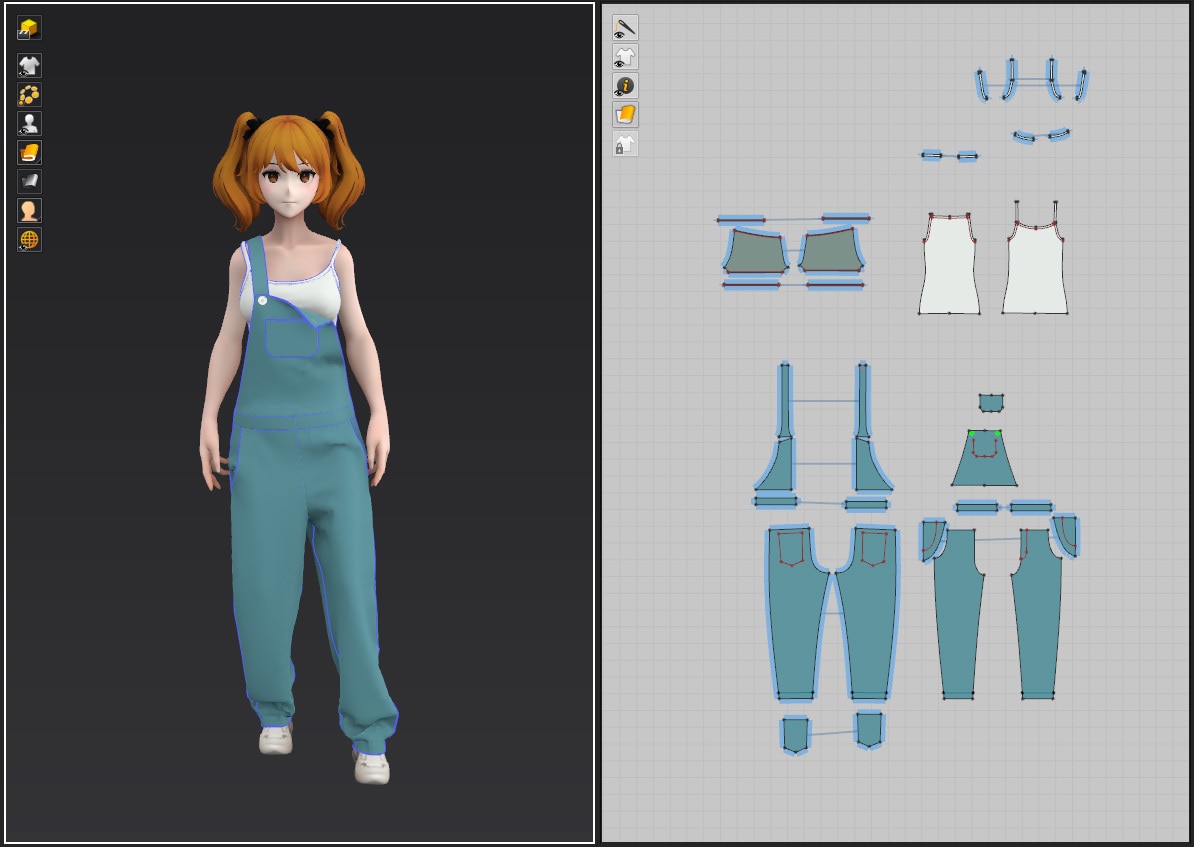Select the left white tank top pattern piece
Screen dimensions: 1194x847
(949, 267)
